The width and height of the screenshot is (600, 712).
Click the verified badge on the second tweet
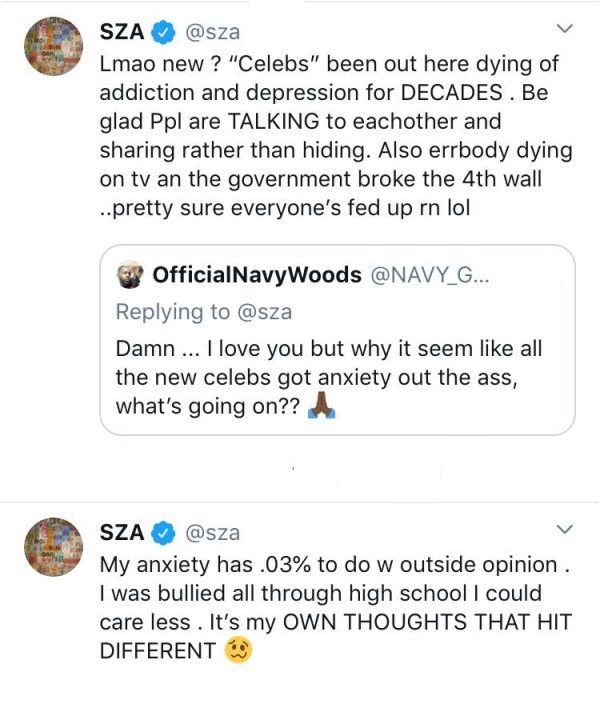coord(163,533)
